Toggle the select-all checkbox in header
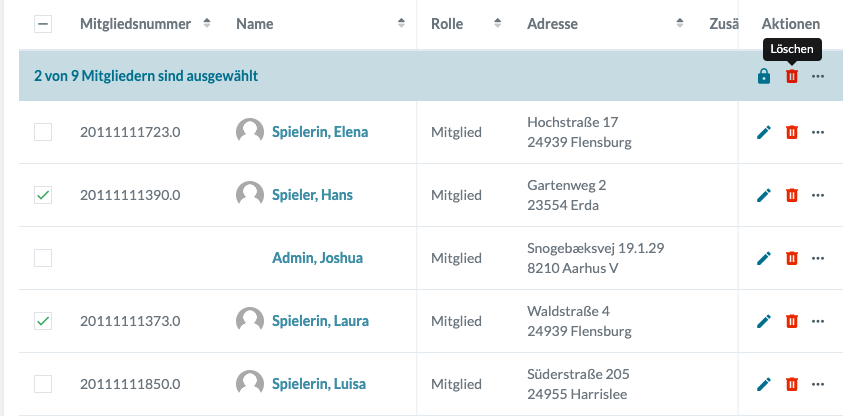The image size is (855, 416). coord(43,24)
